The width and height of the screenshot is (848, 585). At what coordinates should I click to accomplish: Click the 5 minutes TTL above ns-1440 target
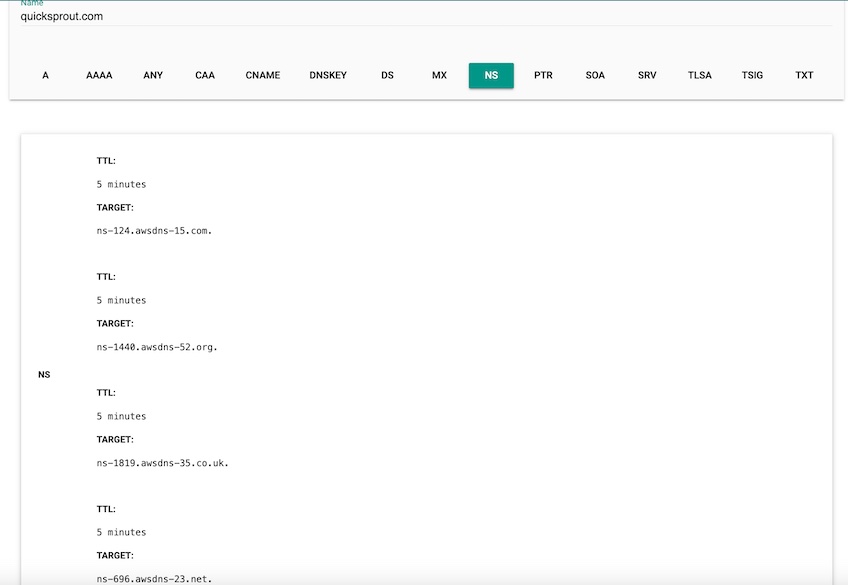[121, 301]
